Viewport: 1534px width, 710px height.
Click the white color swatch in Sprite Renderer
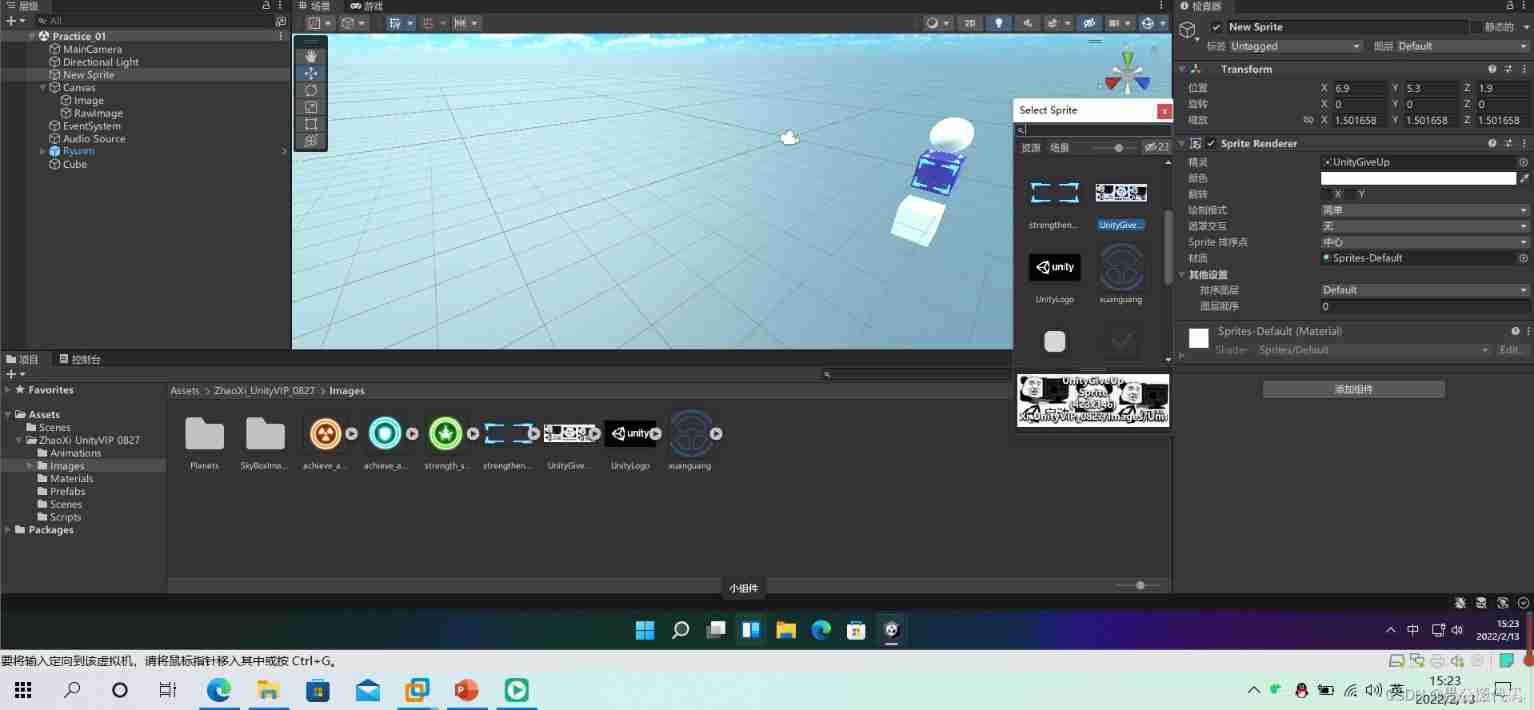click(x=1416, y=177)
